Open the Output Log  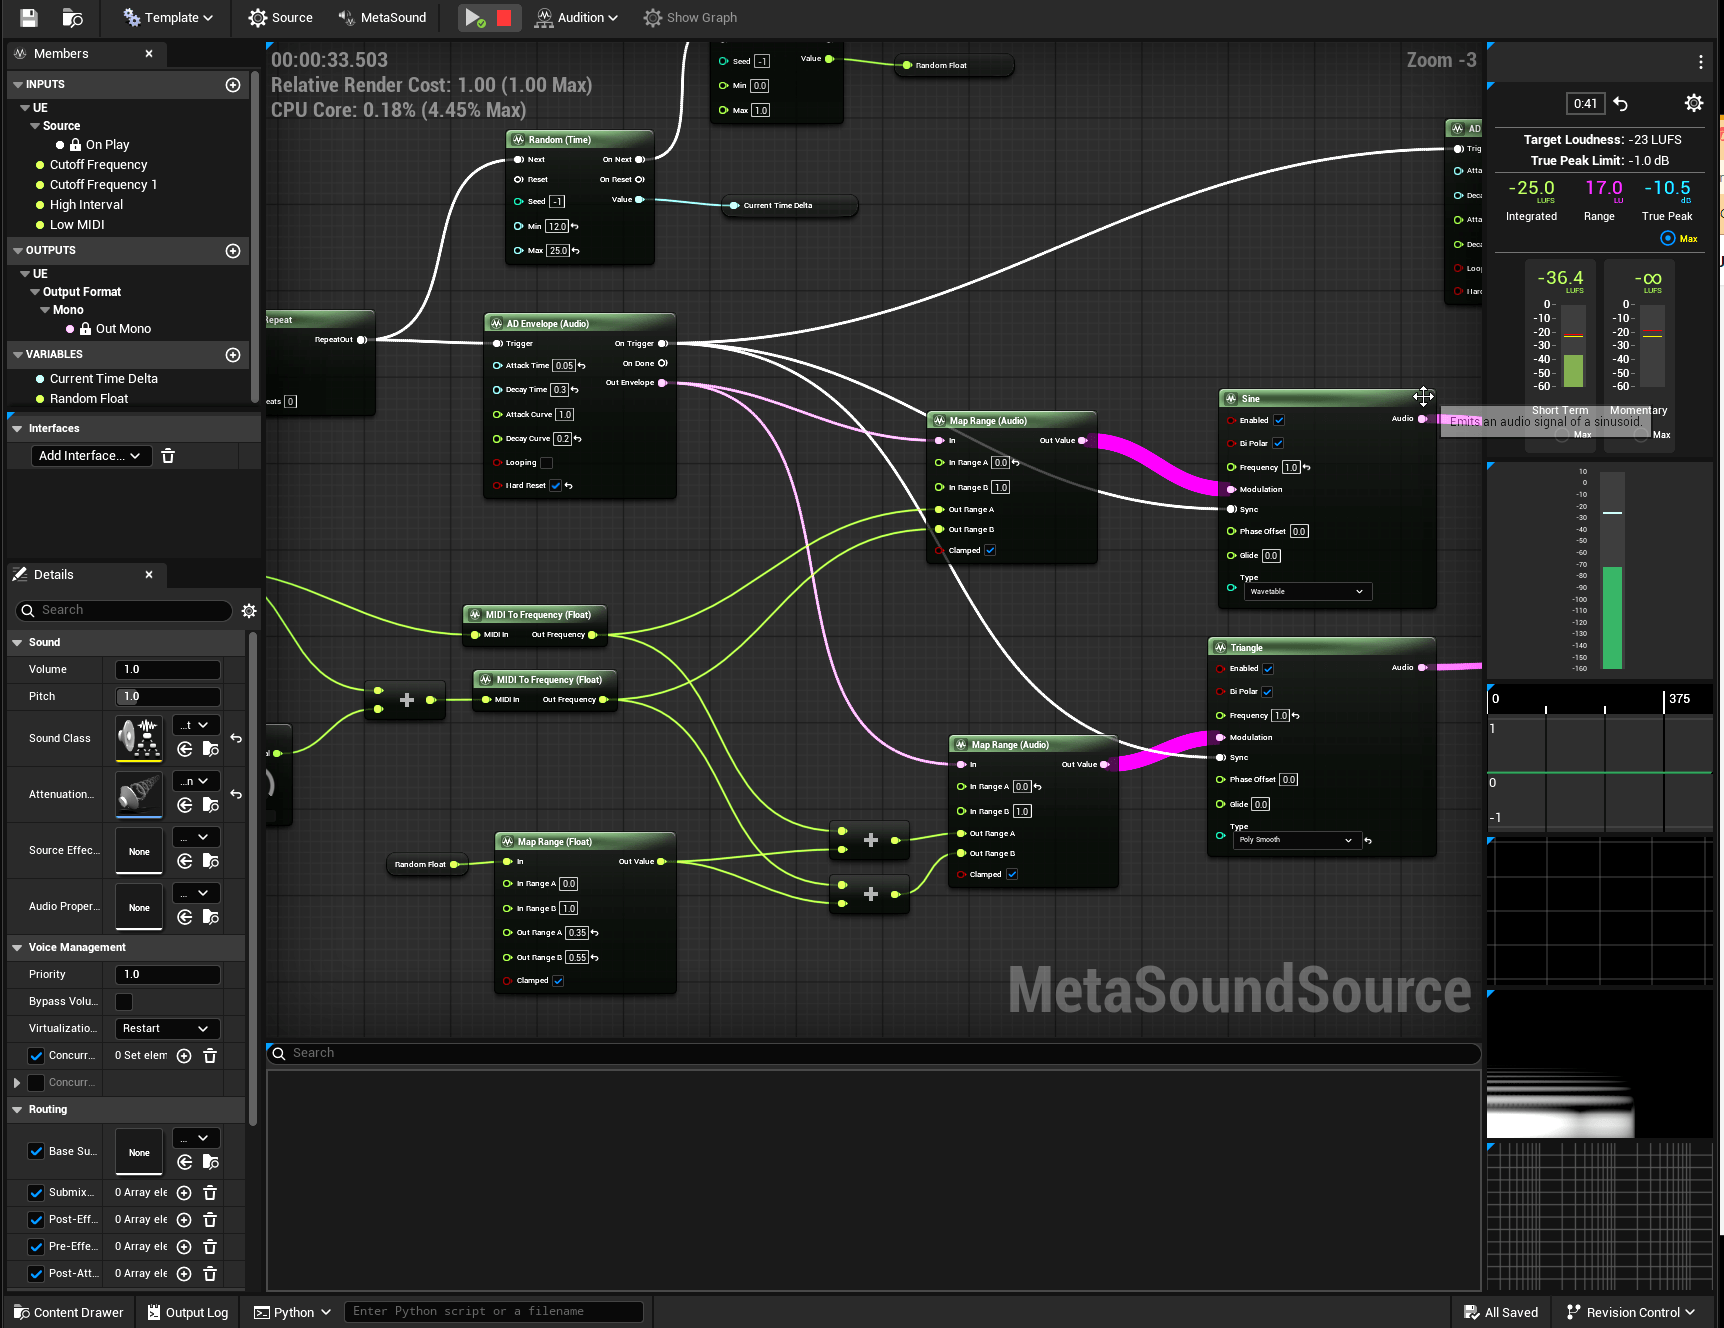pos(188,1313)
